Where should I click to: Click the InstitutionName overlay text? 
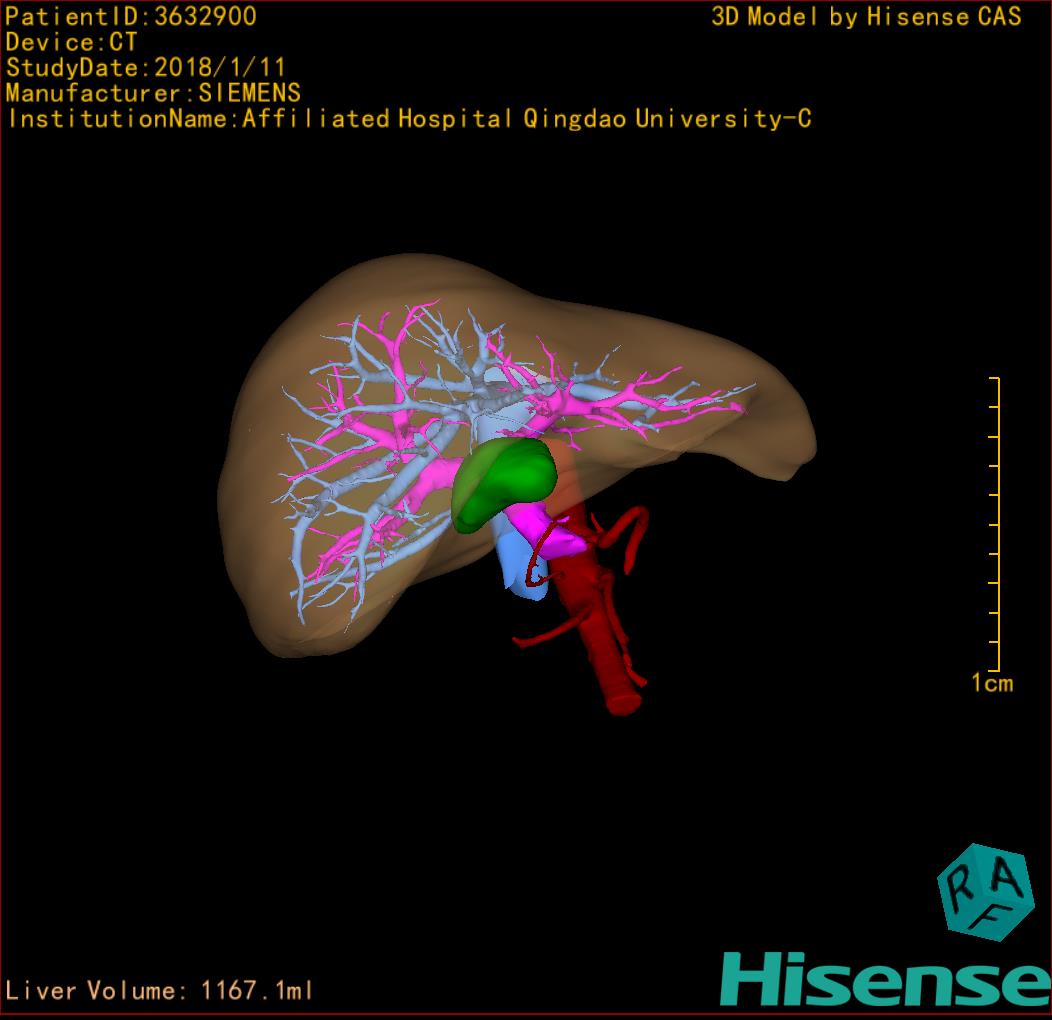pyautogui.click(x=408, y=119)
